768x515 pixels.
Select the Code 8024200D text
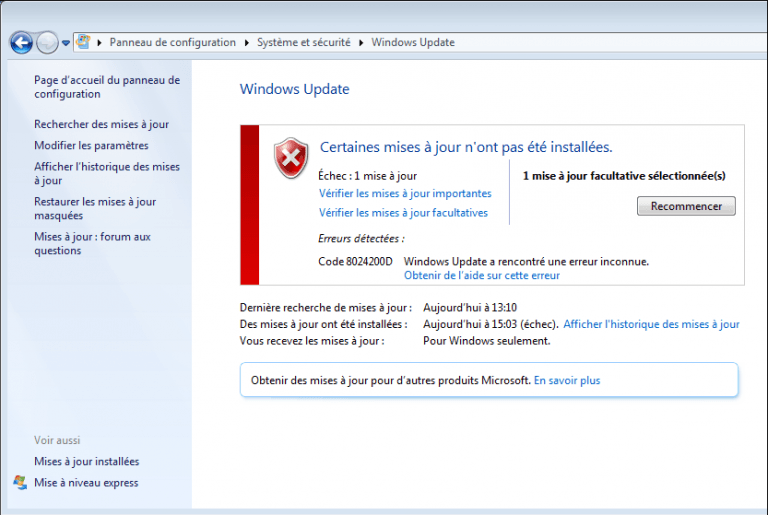tap(355, 261)
